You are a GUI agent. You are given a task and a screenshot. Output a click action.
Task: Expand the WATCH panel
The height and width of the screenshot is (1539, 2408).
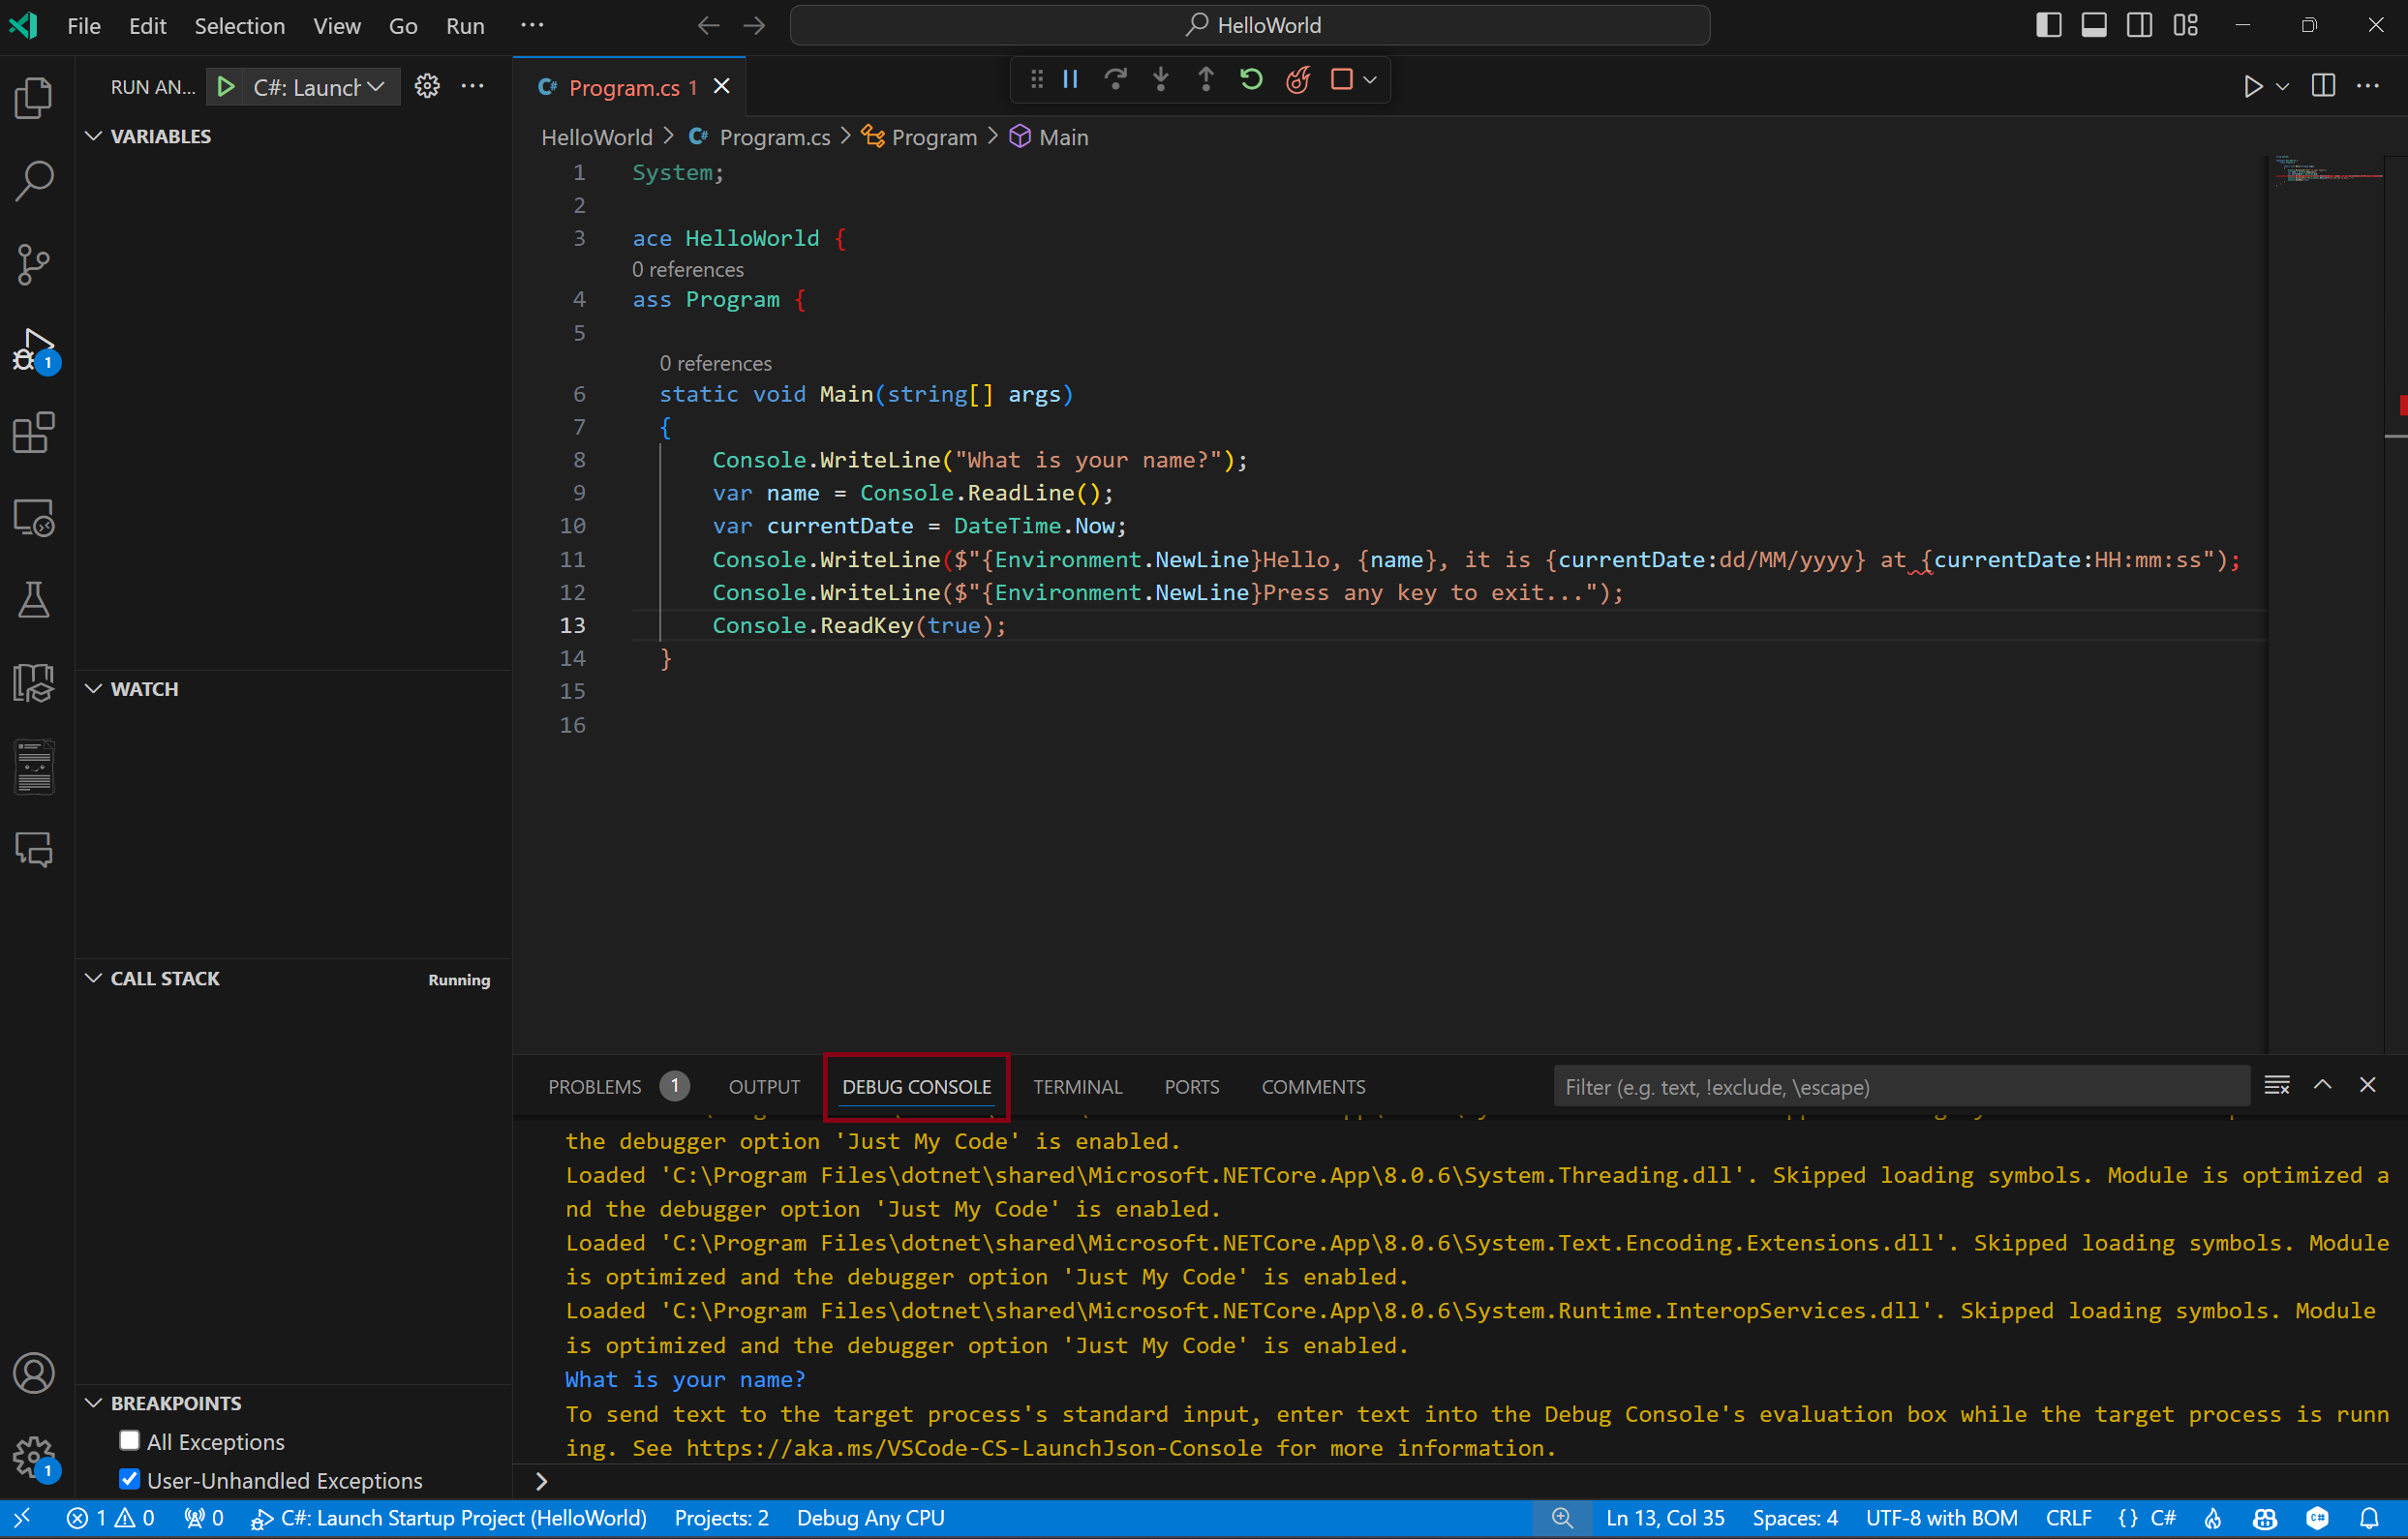[x=144, y=688]
